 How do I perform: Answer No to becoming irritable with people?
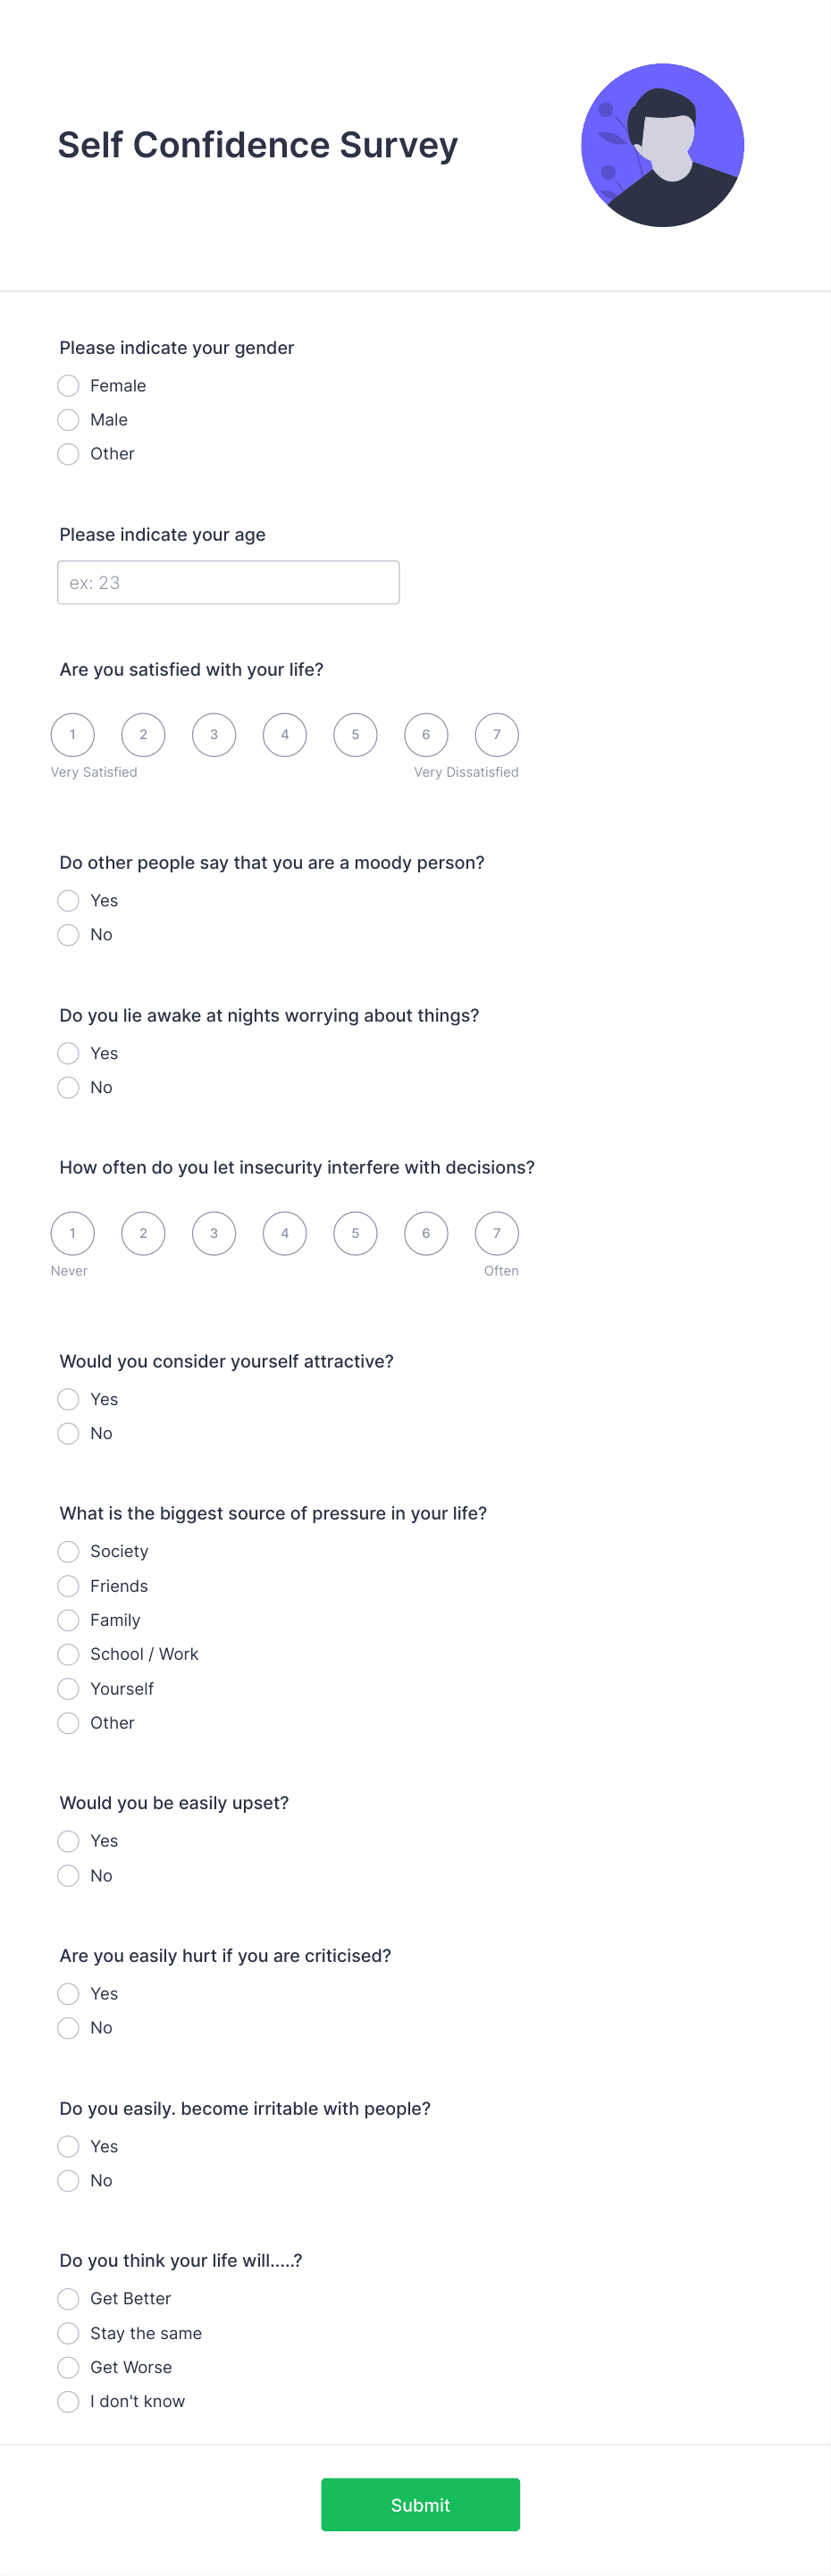(x=68, y=2180)
